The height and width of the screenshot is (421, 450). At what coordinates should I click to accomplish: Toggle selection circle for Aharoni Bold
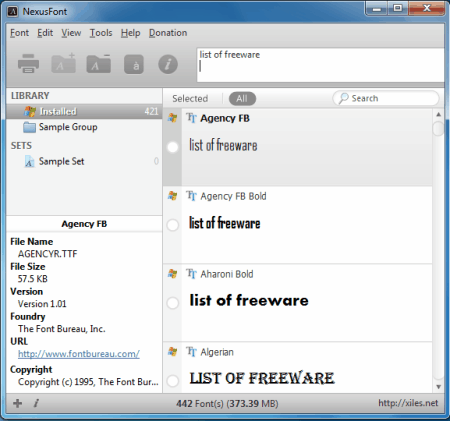[x=173, y=303]
